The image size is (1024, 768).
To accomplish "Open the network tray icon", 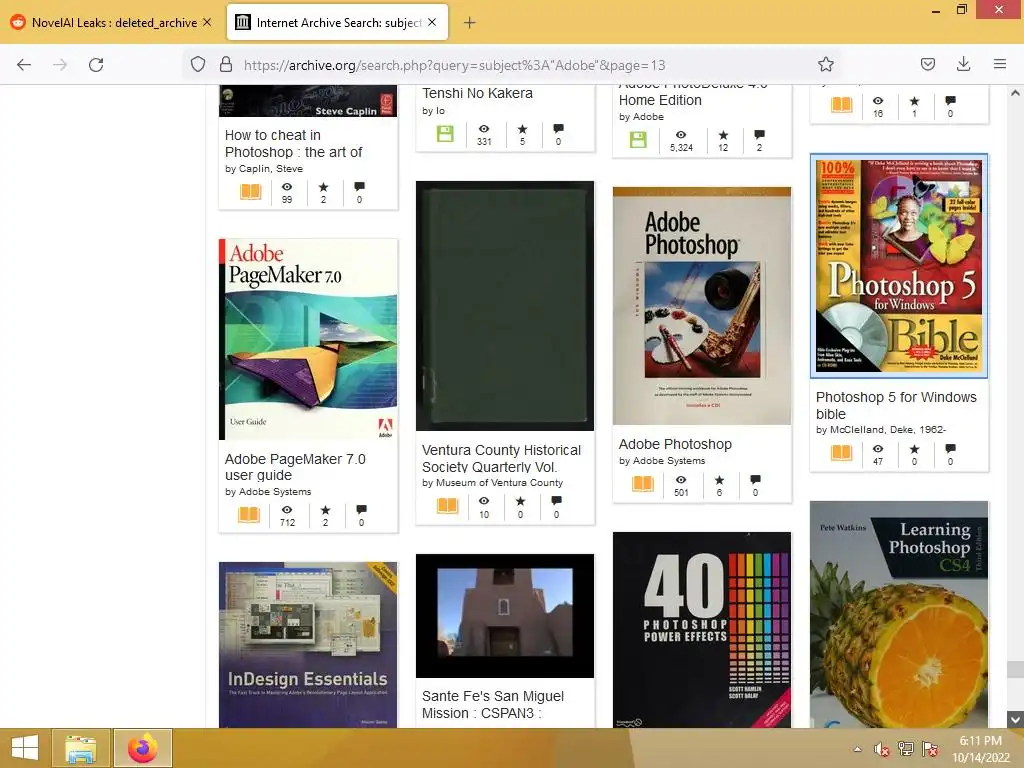I will (x=906, y=749).
